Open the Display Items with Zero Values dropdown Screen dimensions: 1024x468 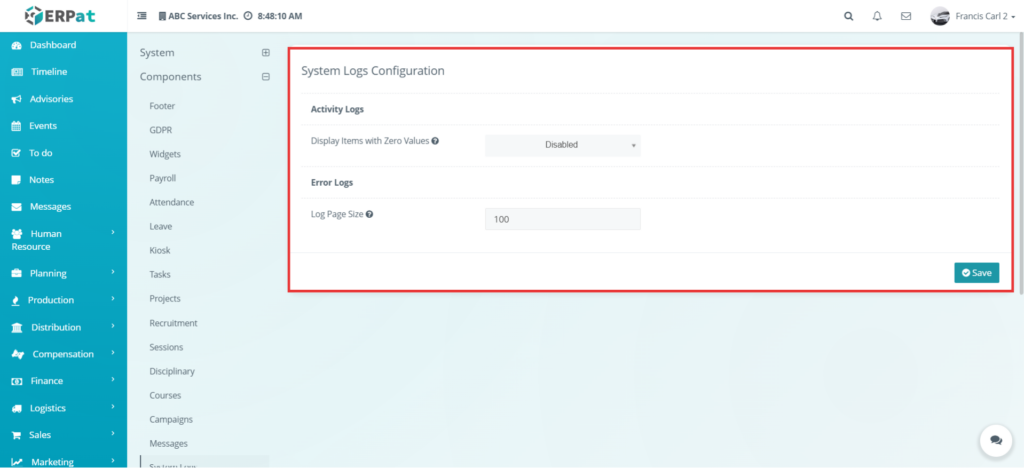tap(563, 145)
